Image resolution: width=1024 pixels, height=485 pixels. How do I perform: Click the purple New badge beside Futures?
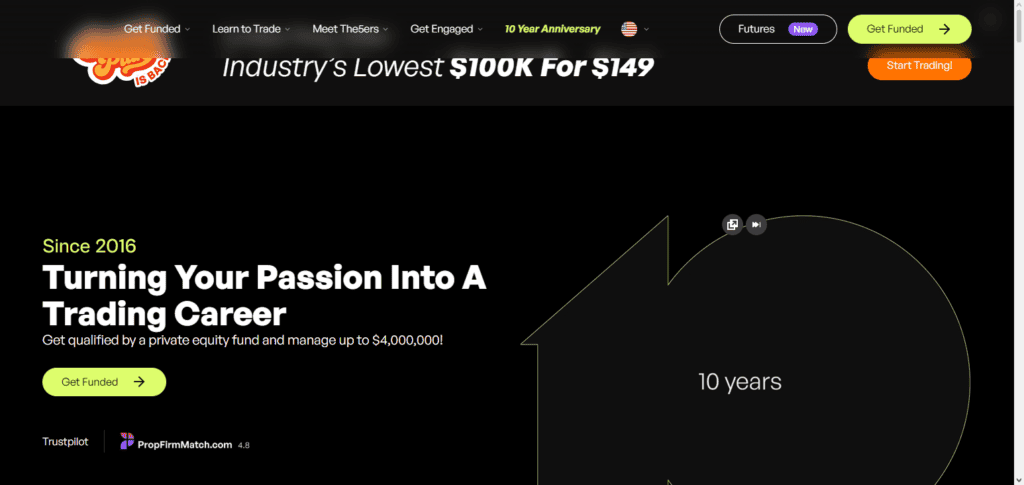(x=803, y=29)
